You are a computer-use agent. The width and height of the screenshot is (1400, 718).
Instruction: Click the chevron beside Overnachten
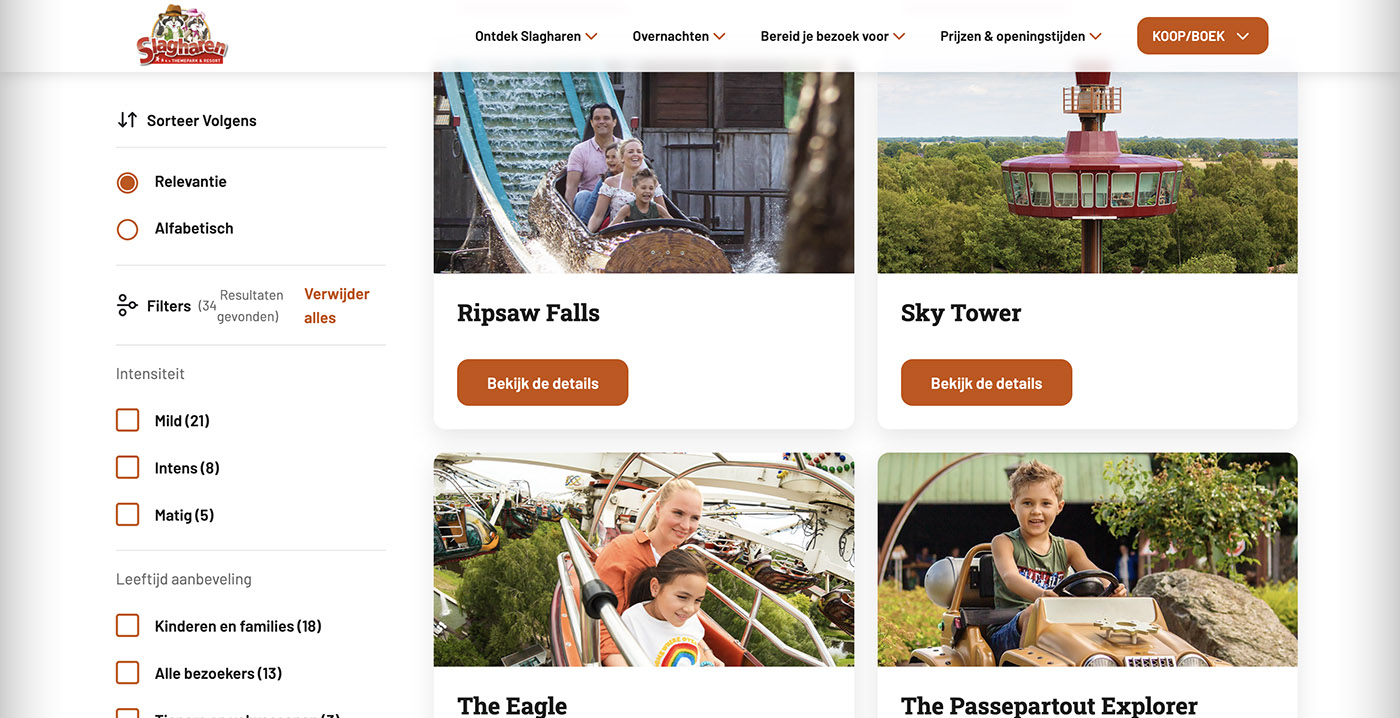pos(719,37)
